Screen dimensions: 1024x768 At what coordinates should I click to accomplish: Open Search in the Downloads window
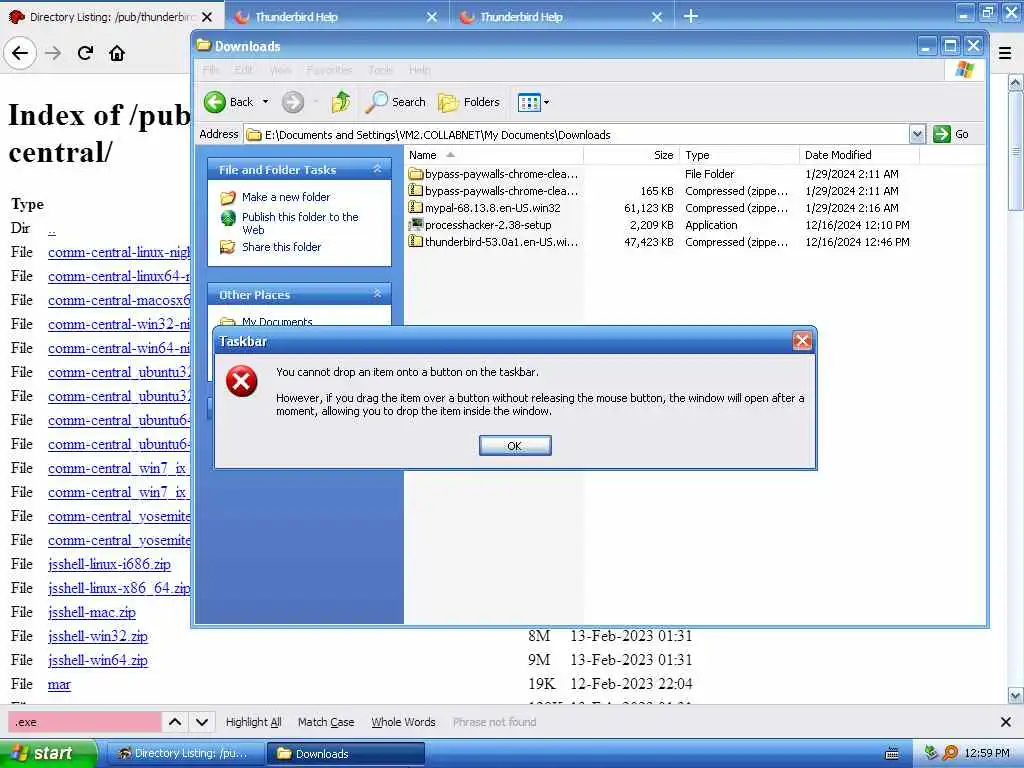coord(396,102)
